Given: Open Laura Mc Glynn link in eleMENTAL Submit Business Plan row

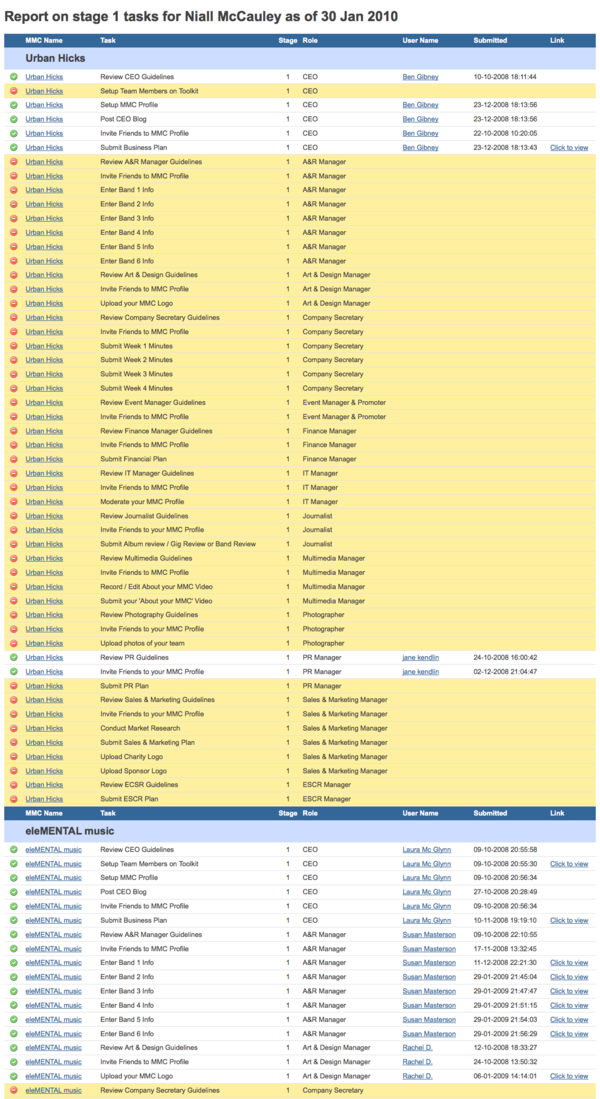Looking at the screenshot, I should 427,920.
